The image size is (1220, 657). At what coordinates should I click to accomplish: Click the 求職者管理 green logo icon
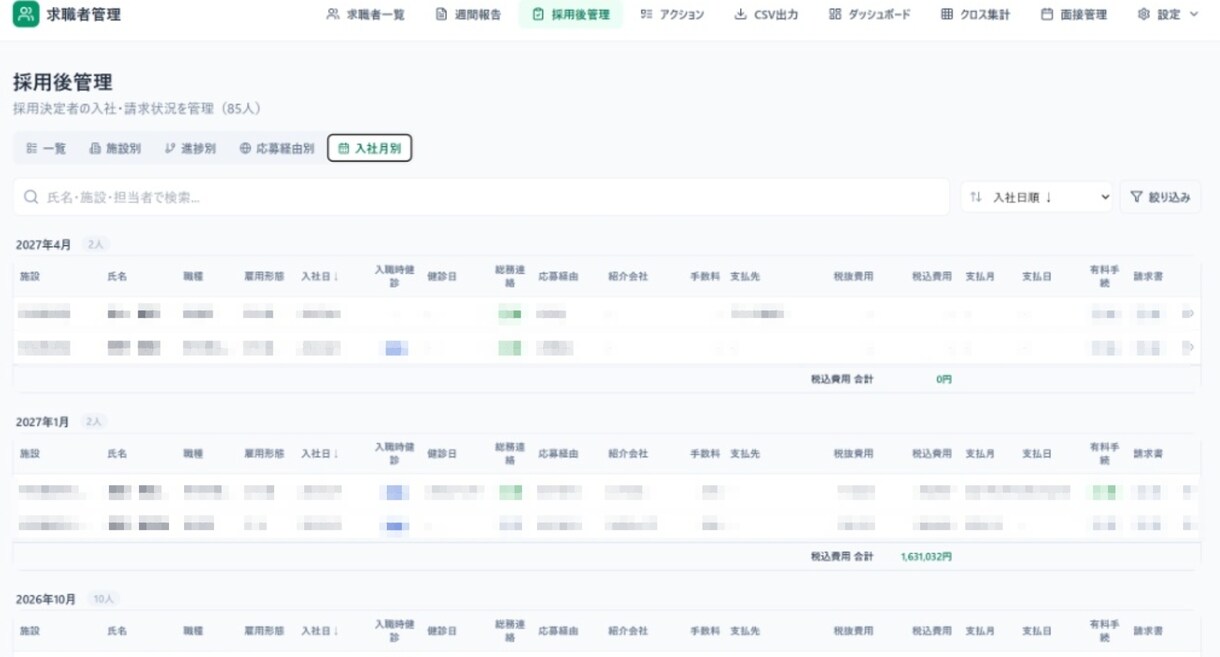click(x=27, y=14)
